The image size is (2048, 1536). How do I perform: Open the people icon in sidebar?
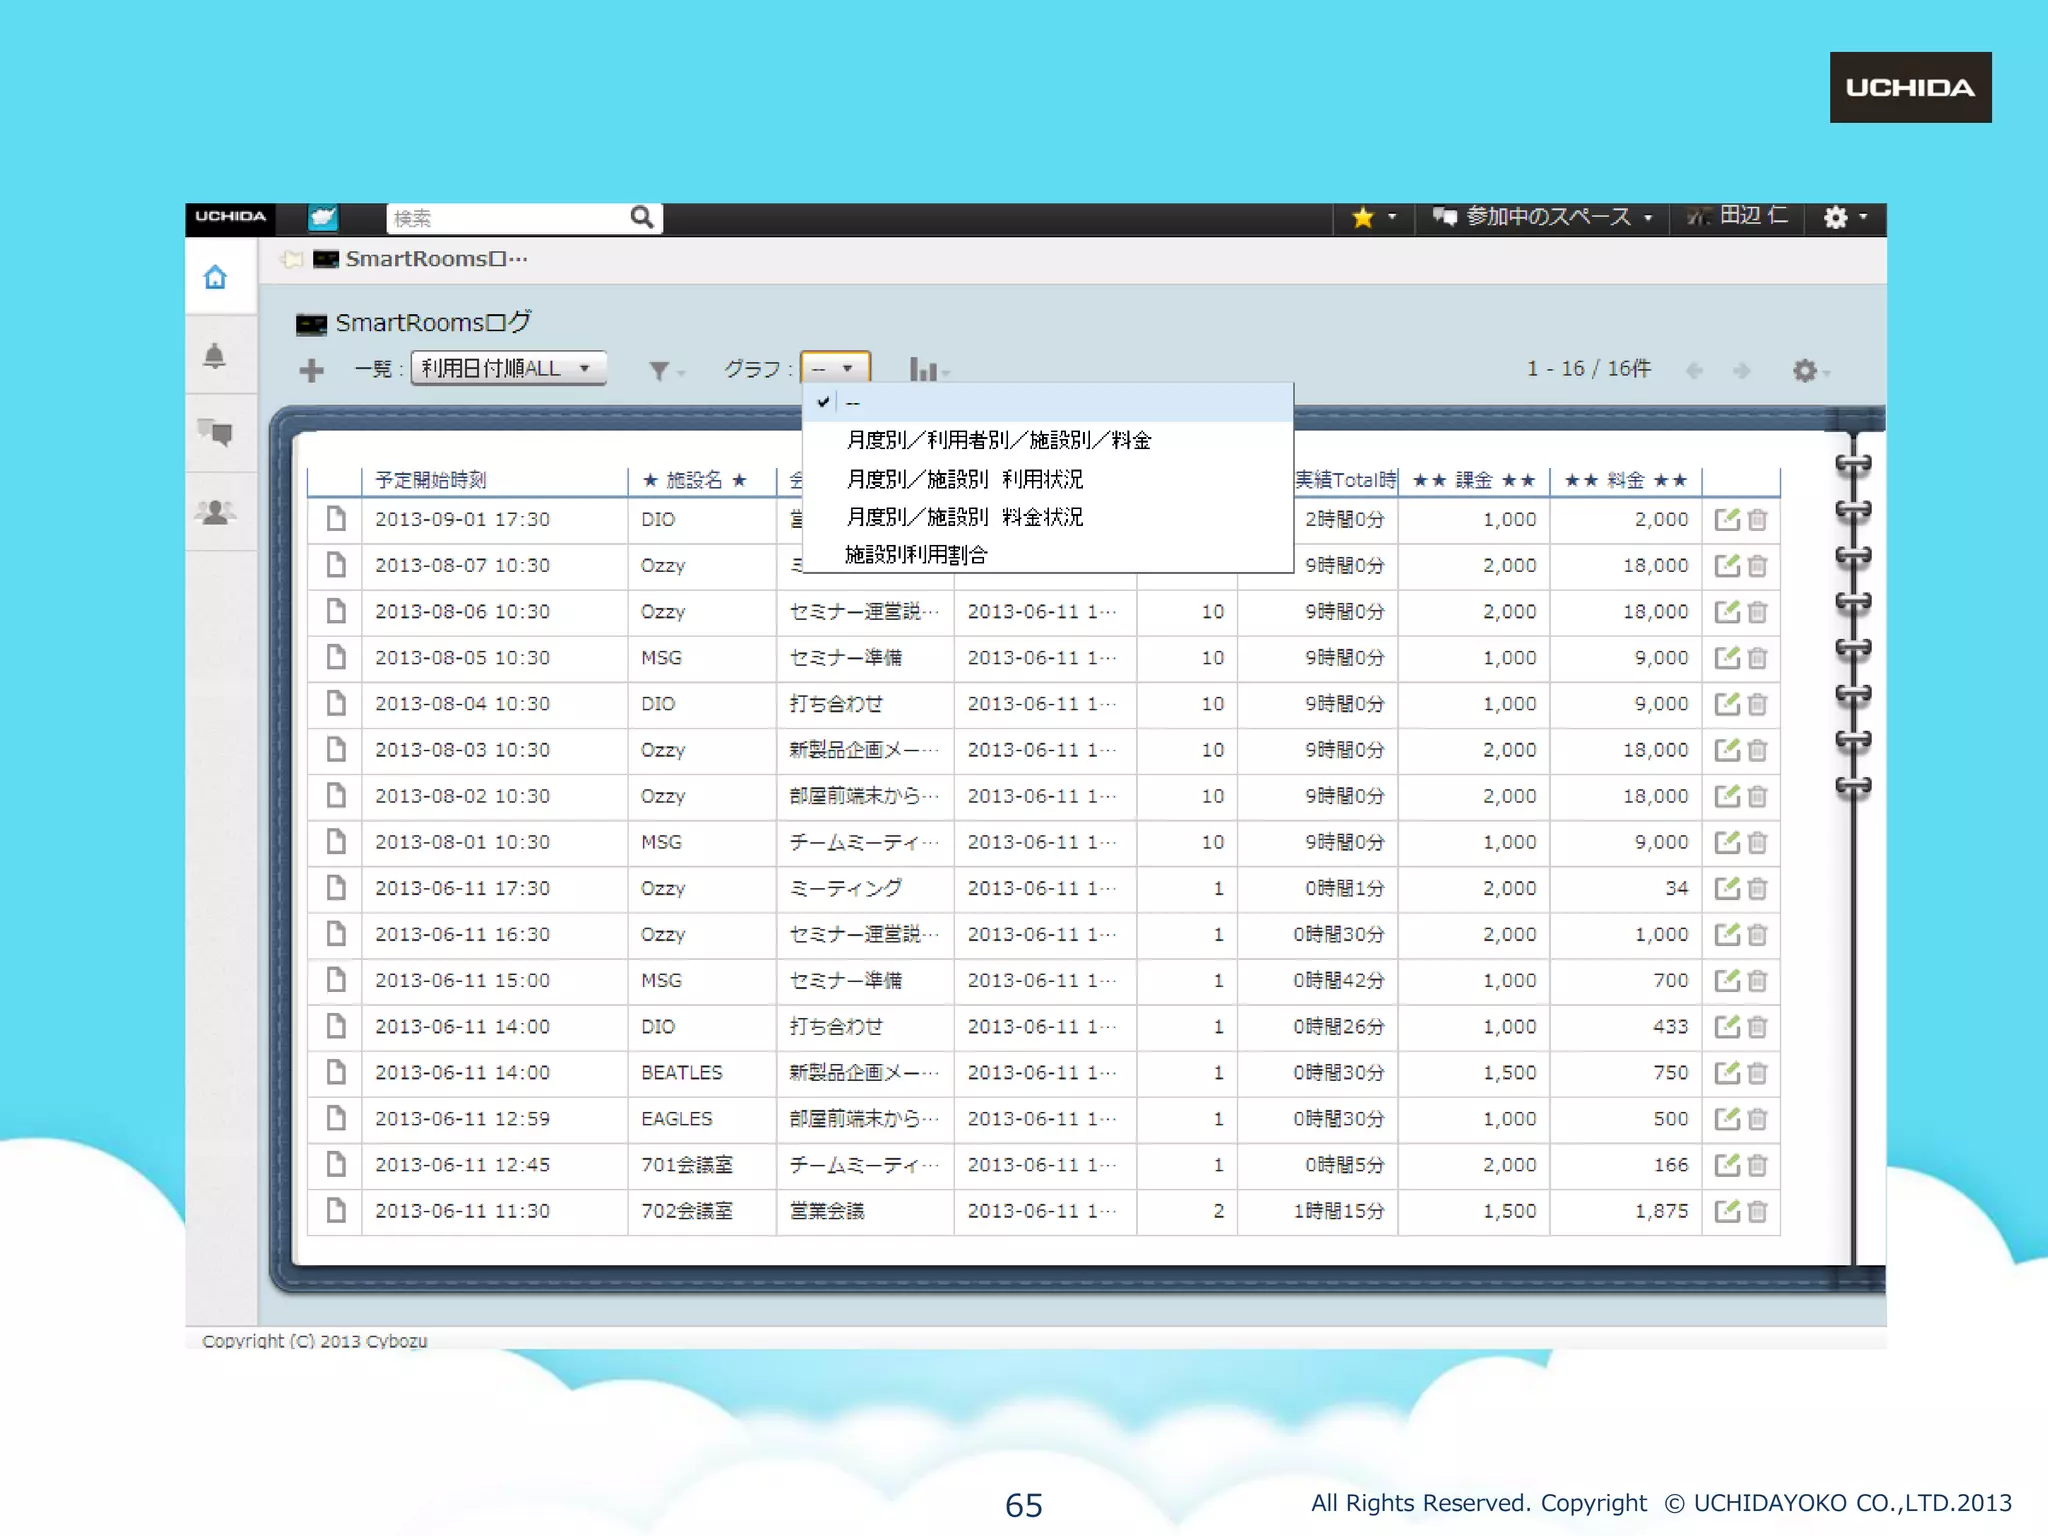(x=215, y=512)
